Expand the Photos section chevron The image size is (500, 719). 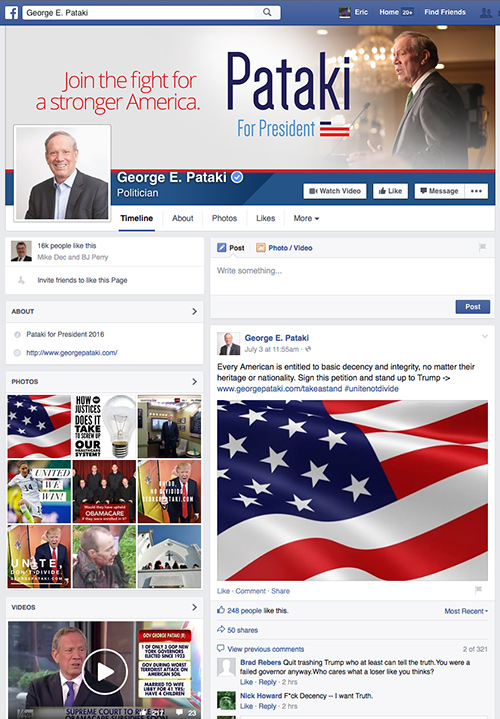click(x=194, y=382)
